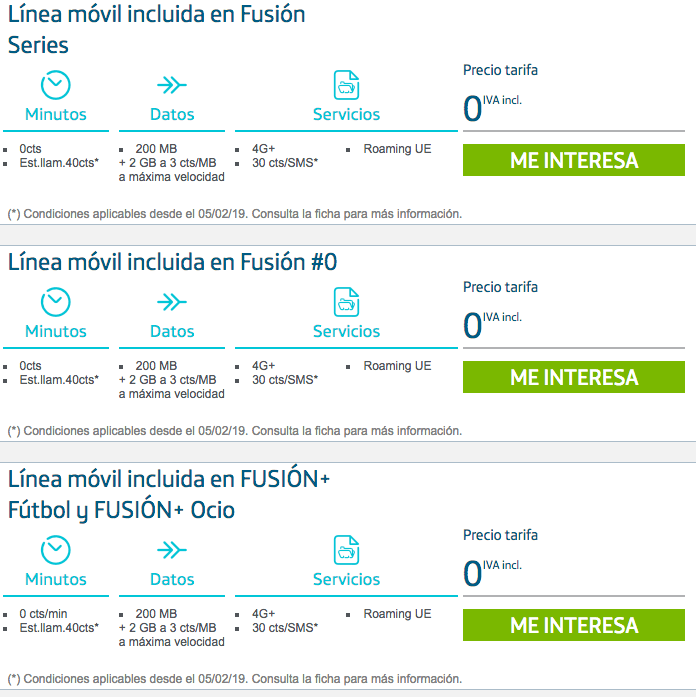Select the Datos label in Fusión #0

tap(172, 331)
